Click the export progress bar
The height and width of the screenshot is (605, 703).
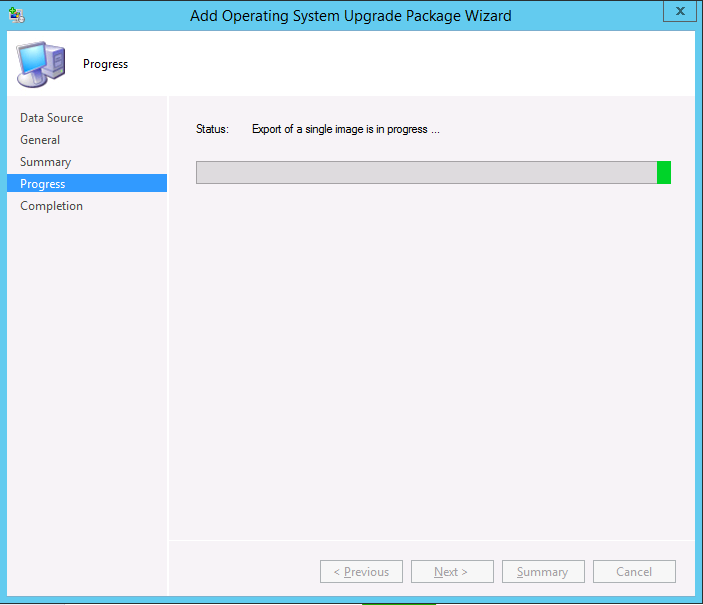tap(433, 172)
